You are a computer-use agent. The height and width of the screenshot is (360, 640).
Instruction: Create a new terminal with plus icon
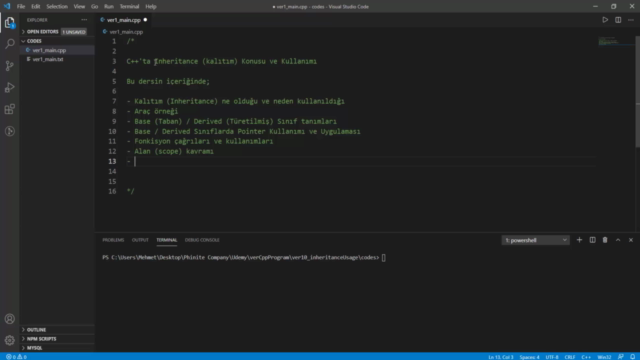pos(579,240)
